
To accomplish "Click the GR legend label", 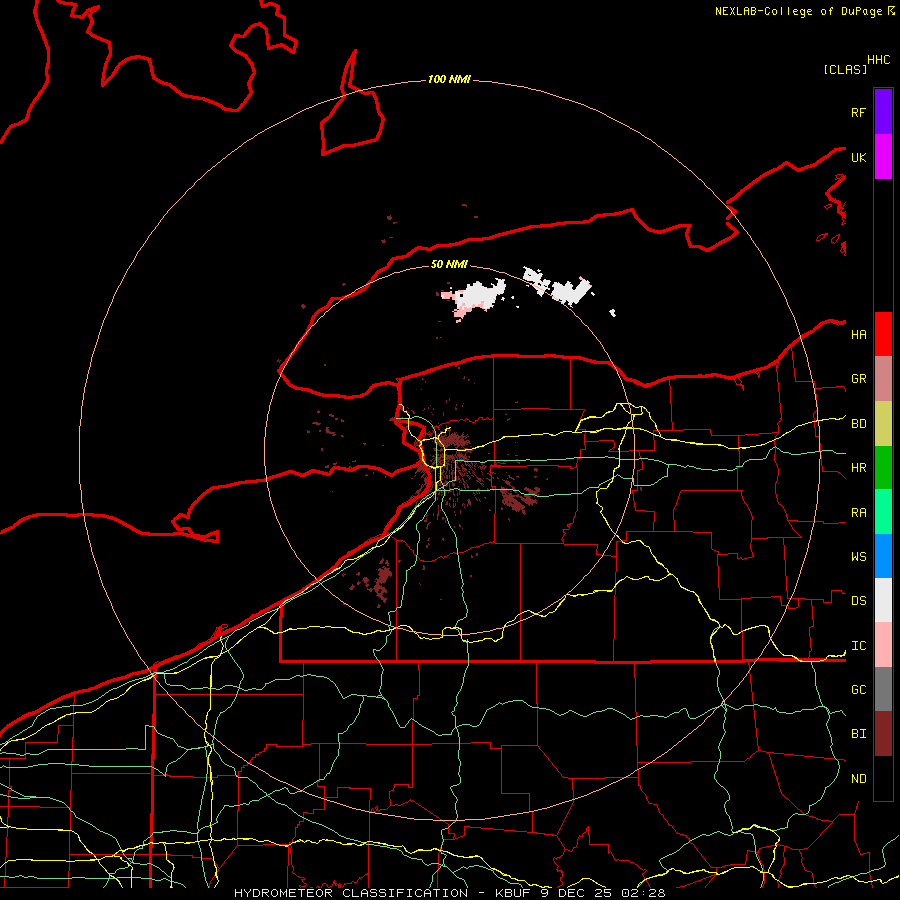I will (x=859, y=379).
